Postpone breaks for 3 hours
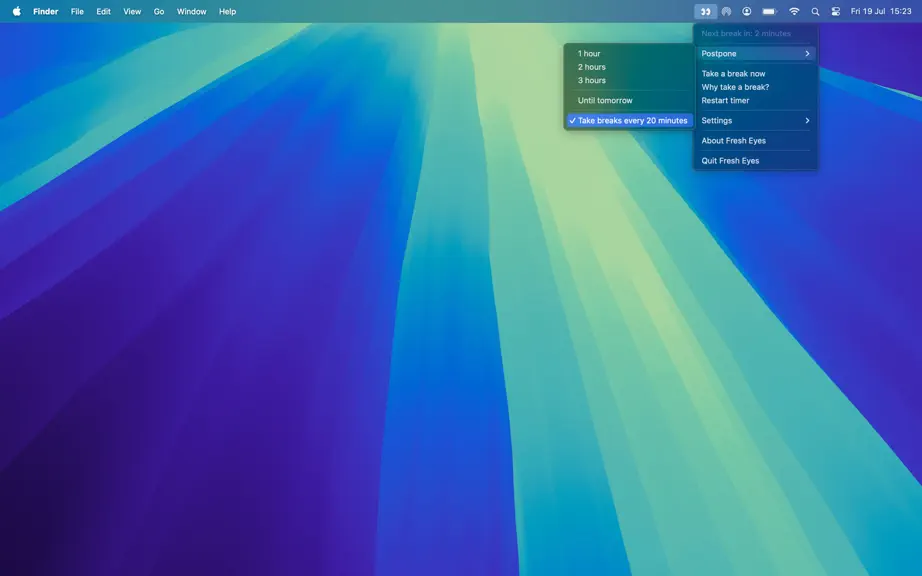This screenshot has height=576, width=922. click(x=629, y=81)
